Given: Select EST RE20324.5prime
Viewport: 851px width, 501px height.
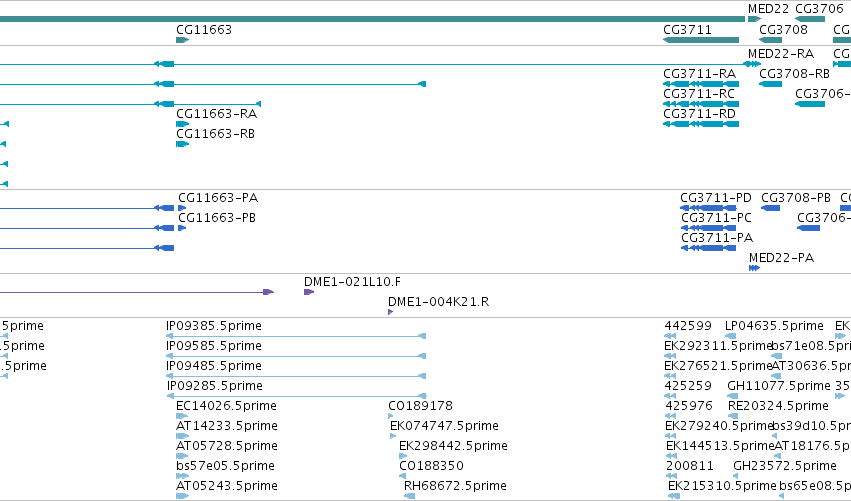Looking at the screenshot, I should tap(778, 406).
